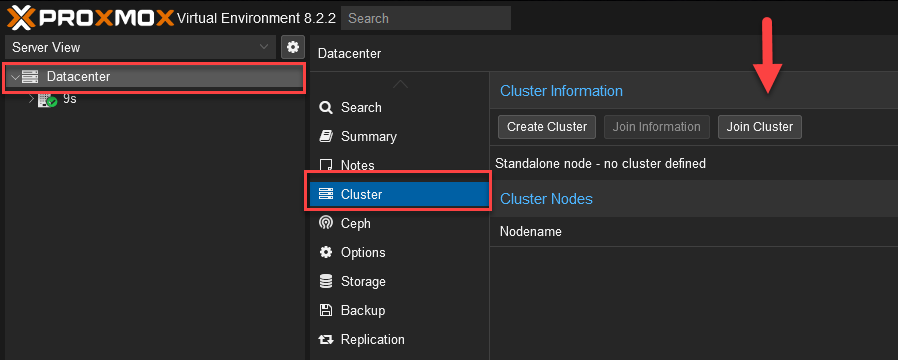Click the 9s node status icon

click(x=47, y=100)
